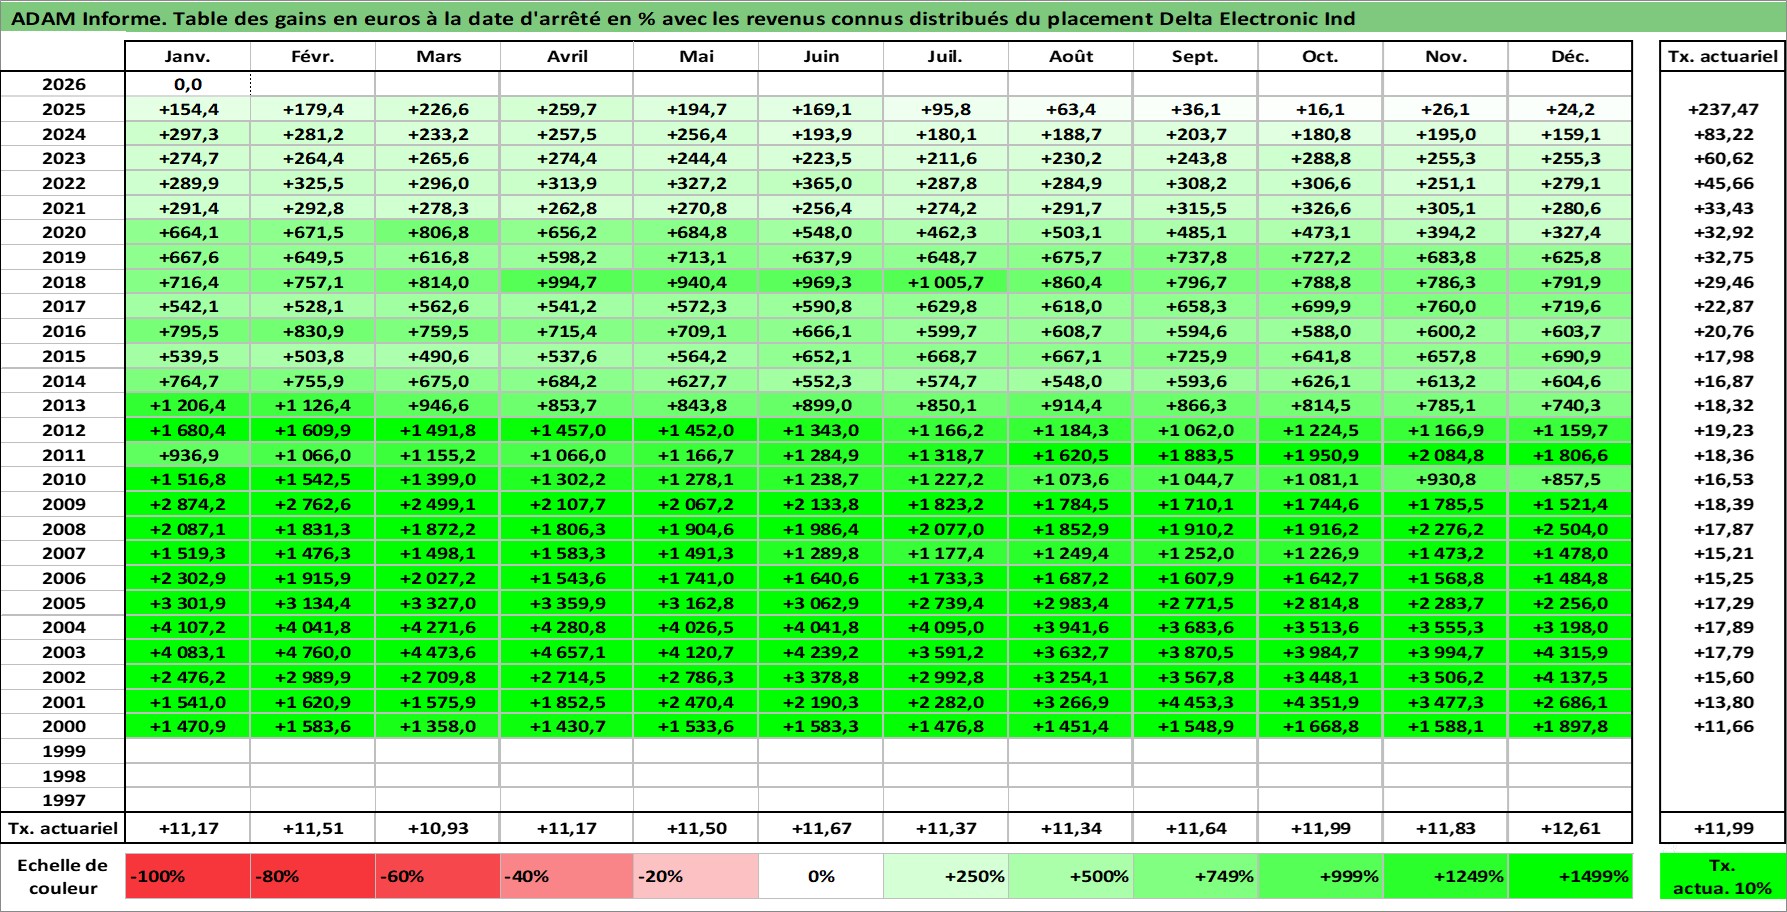Click the +16,1 cell in row 2025
This screenshot has height=912, width=1787.
(x=1321, y=109)
